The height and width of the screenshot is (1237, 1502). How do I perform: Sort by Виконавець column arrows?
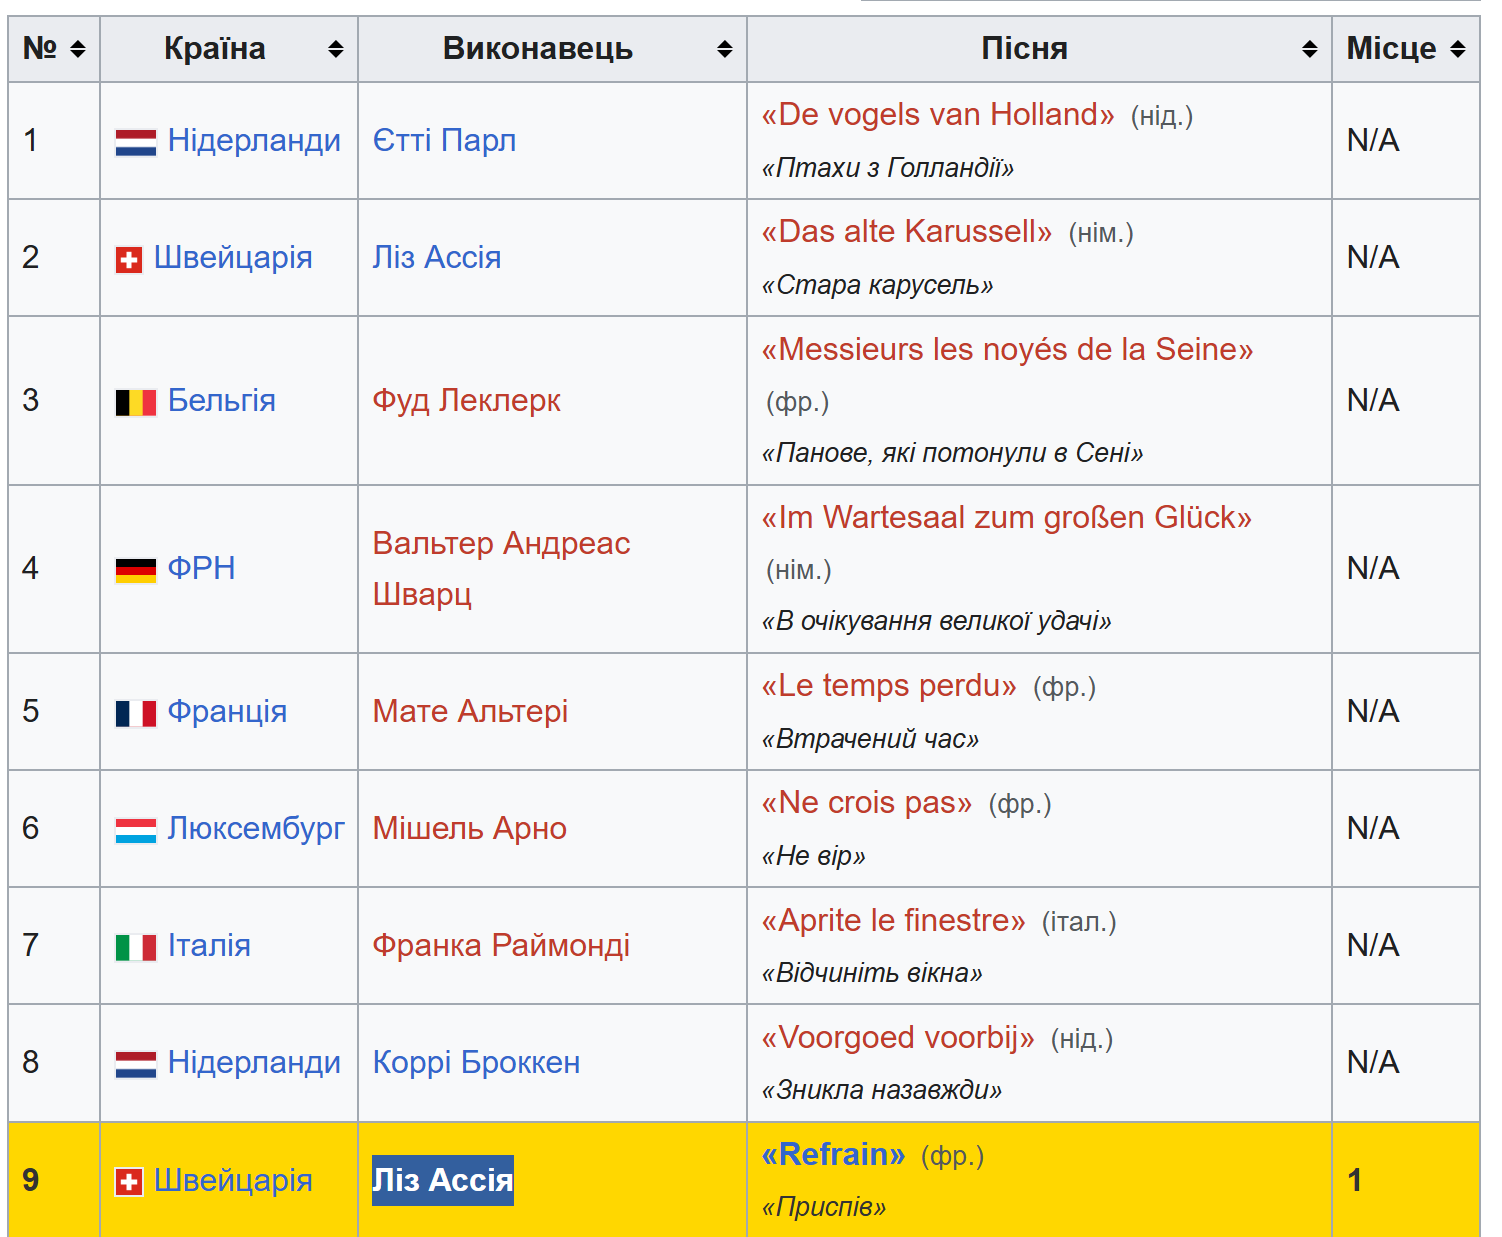click(725, 49)
